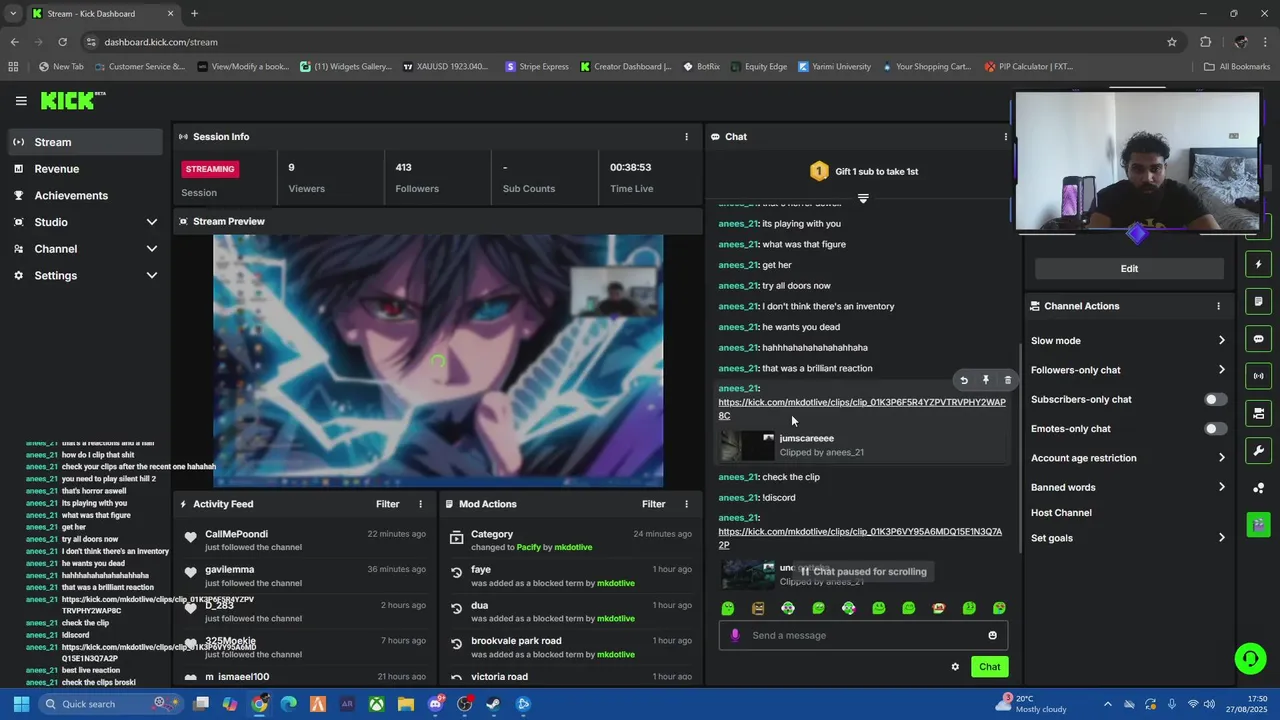Open Activity Feed three-dot menu

(x=420, y=504)
